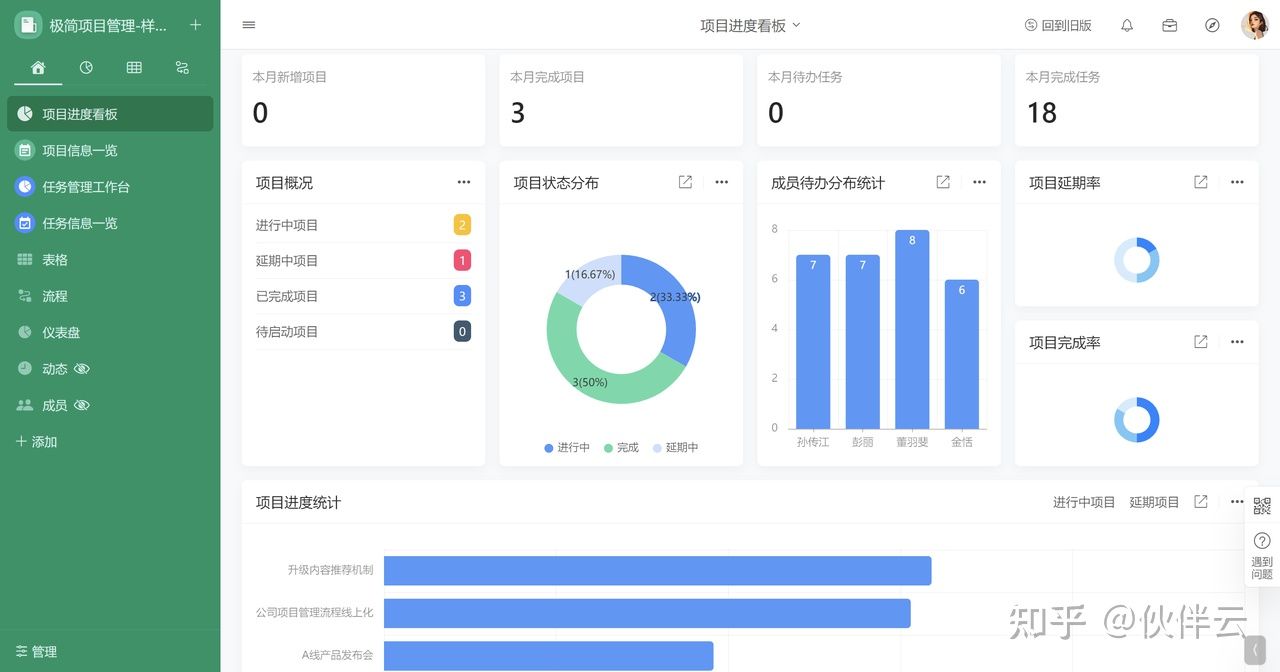Switch to the table view sidebar tab

click(134, 67)
